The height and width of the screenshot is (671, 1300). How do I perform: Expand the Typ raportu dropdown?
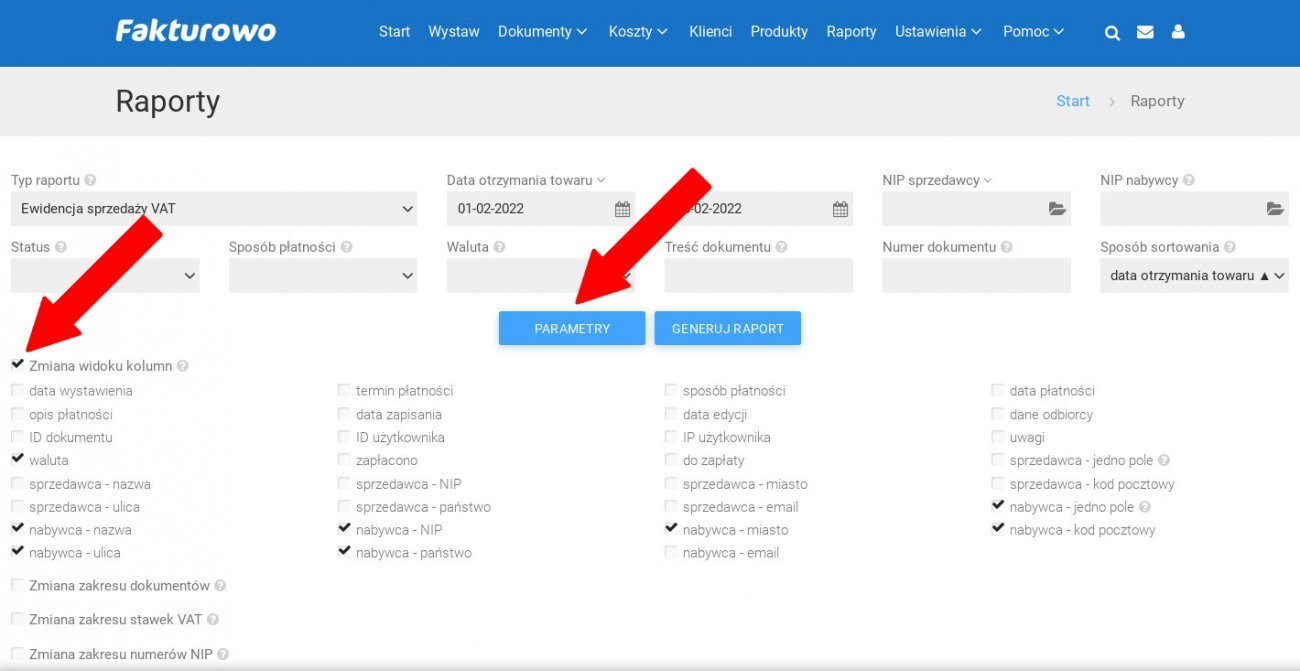click(215, 209)
